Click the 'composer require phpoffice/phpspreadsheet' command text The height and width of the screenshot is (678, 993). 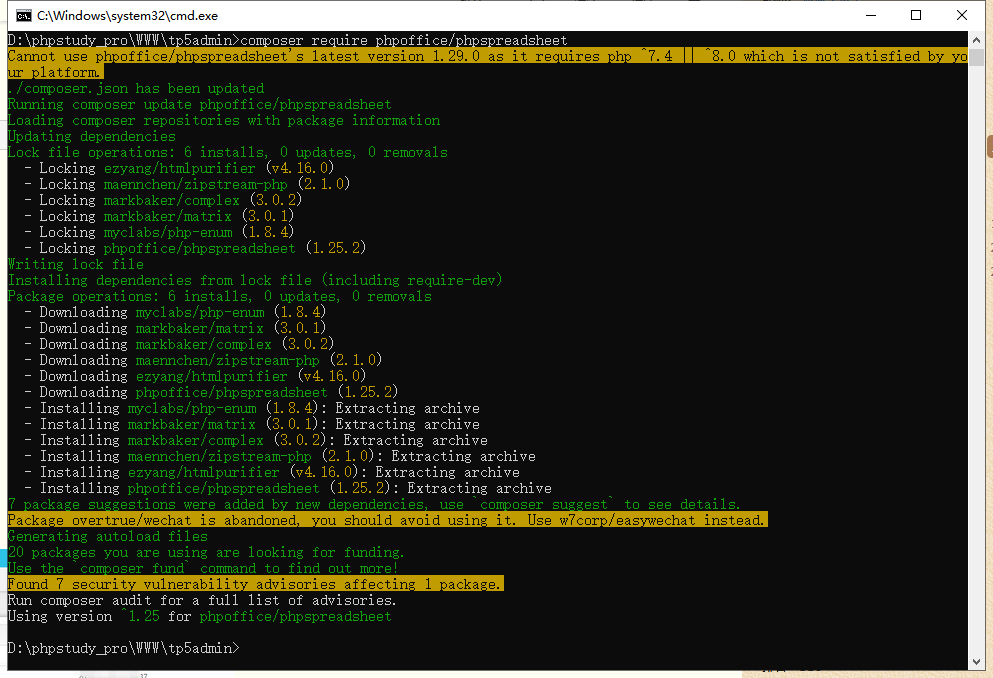404,41
